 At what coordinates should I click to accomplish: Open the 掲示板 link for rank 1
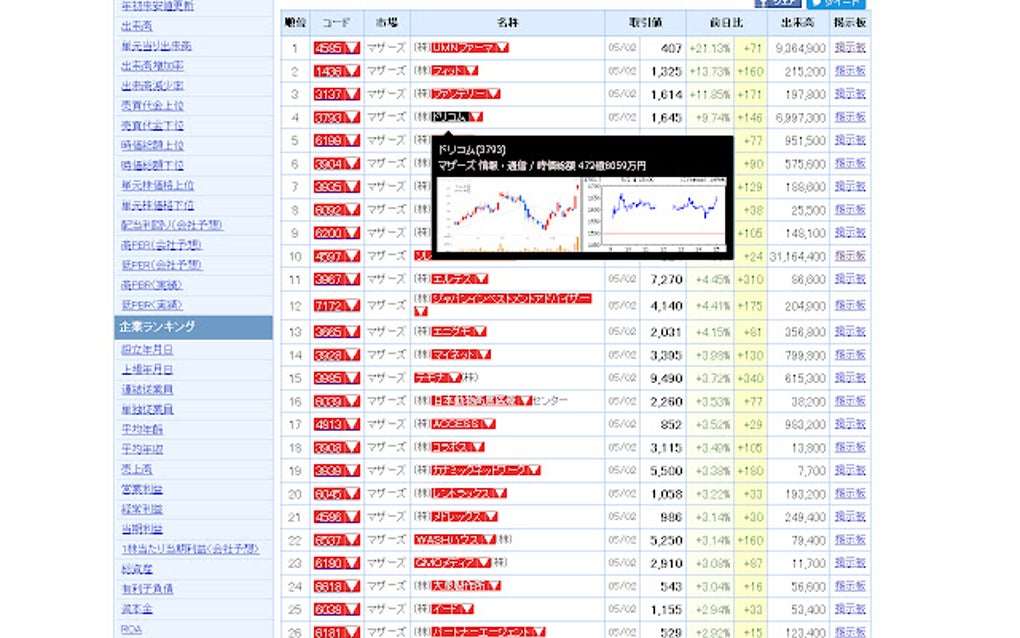pos(850,47)
